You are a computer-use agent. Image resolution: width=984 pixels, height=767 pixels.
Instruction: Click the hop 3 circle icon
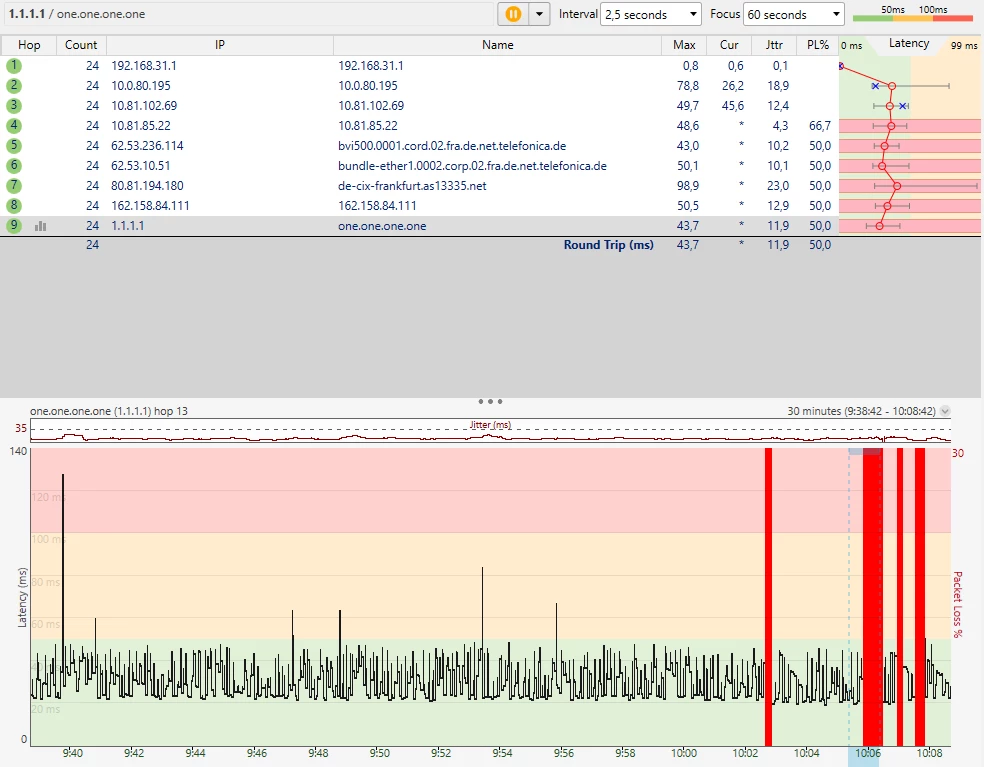pos(14,106)
